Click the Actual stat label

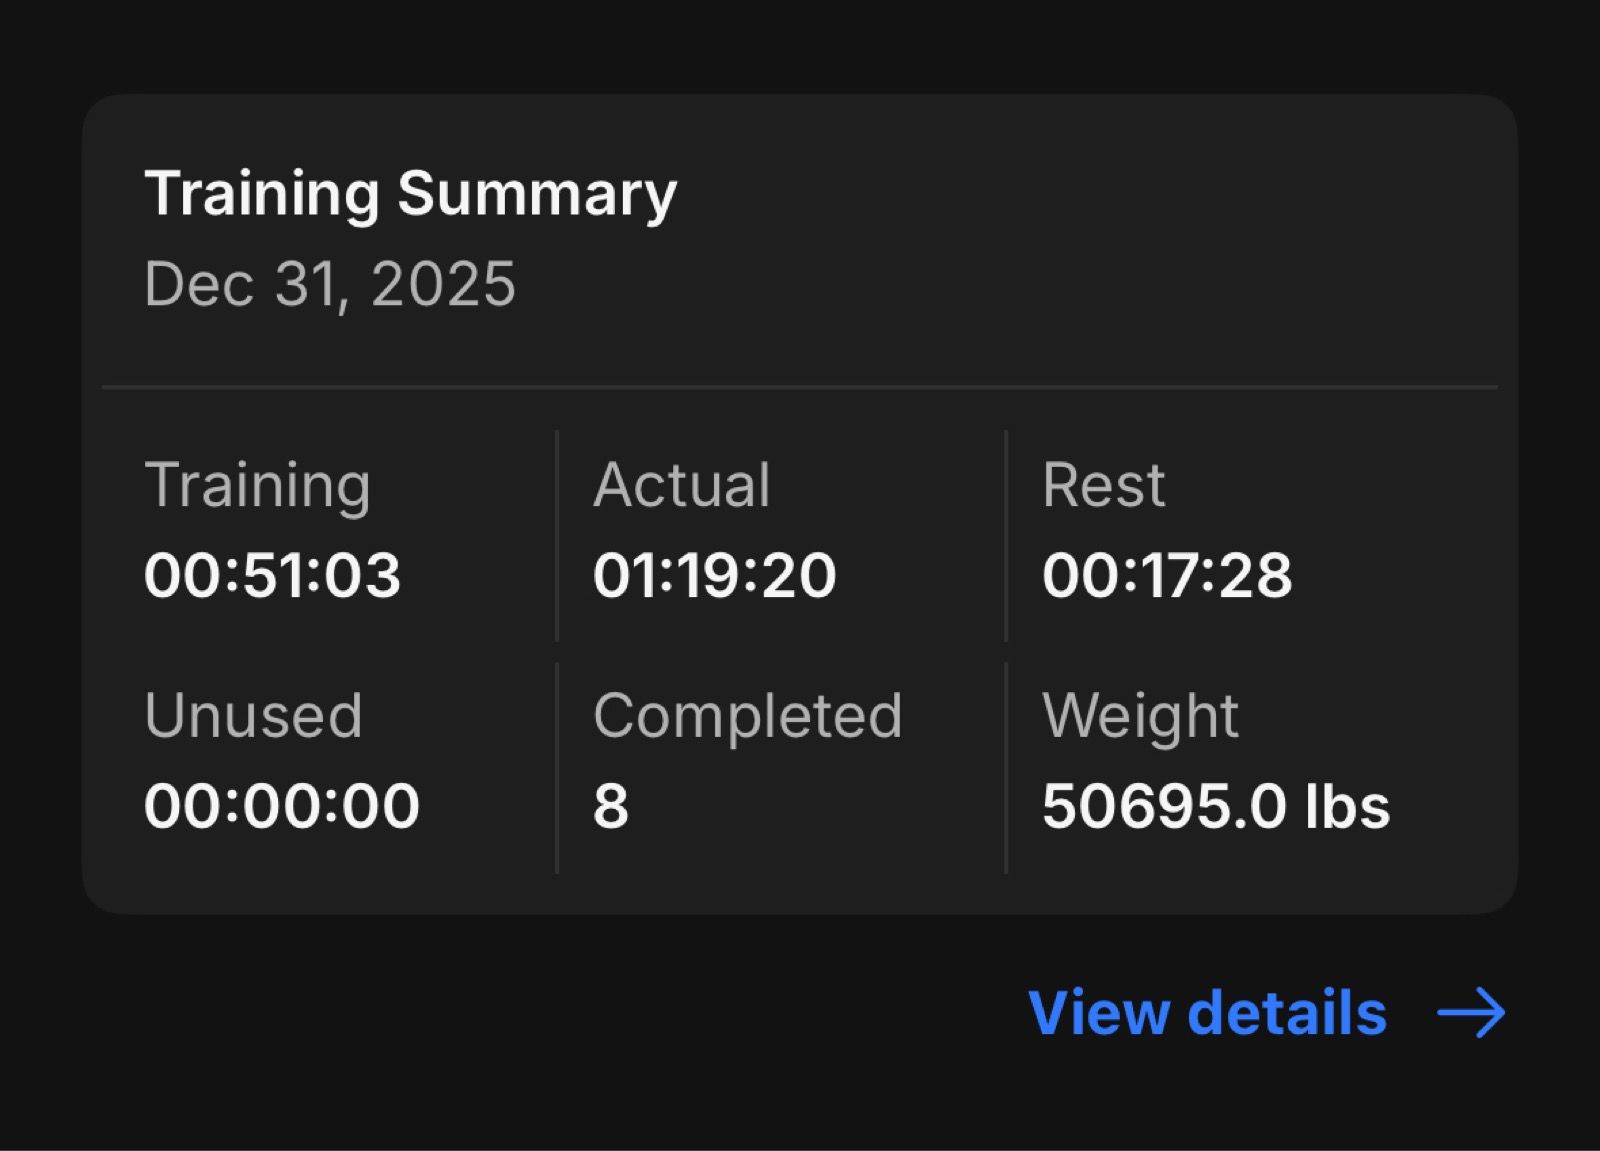[x=681, y=485]
